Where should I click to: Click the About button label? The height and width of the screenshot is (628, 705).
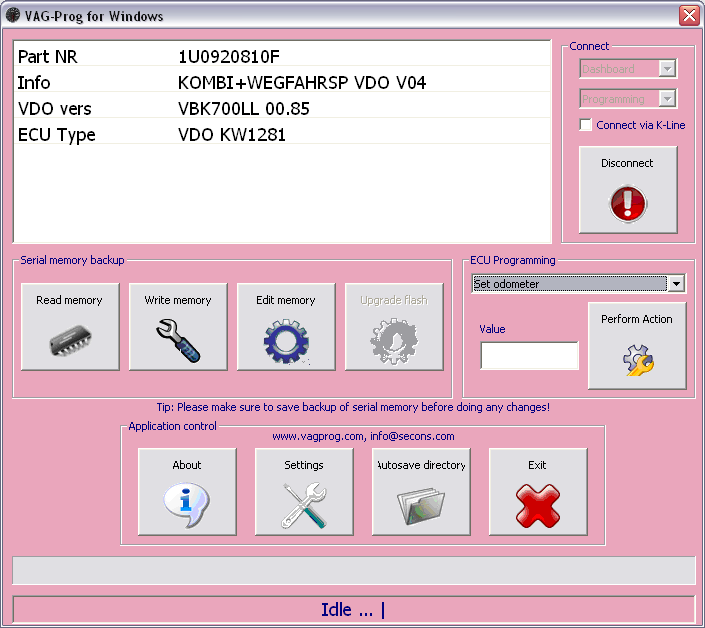[187, 465]
